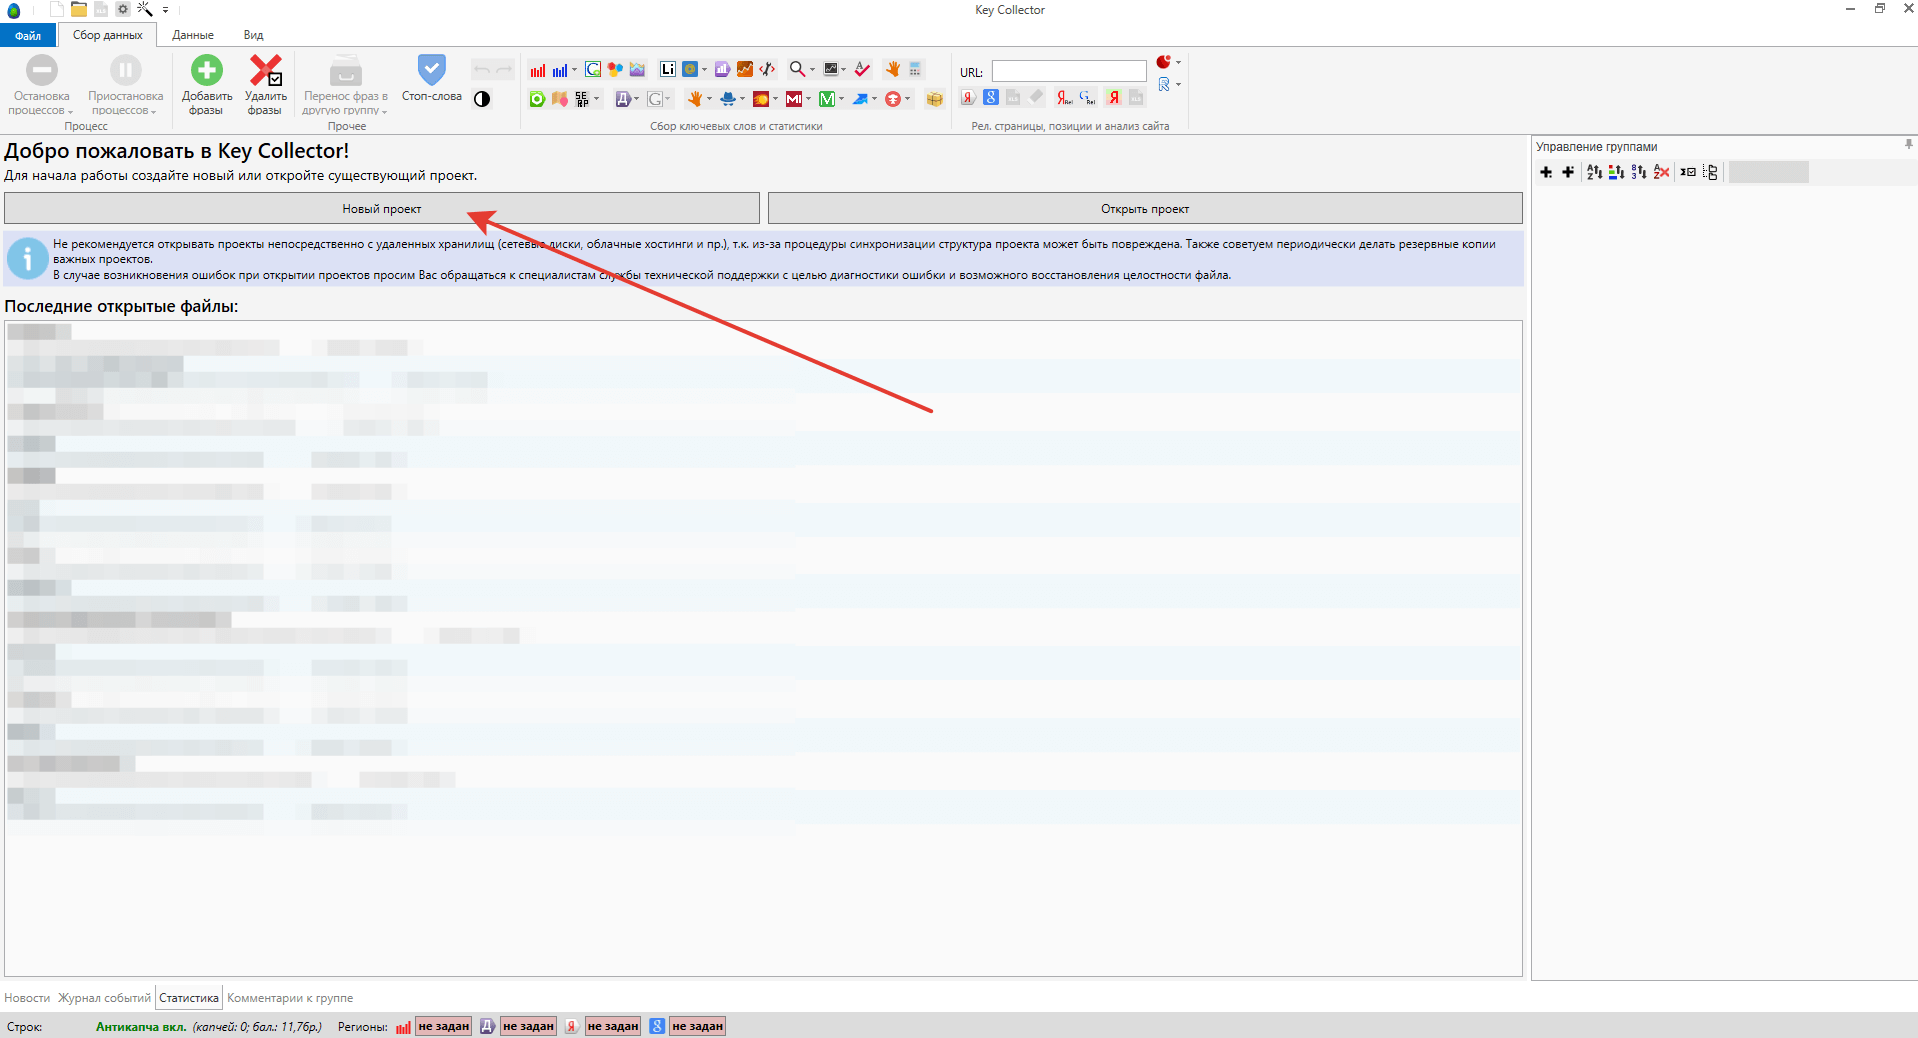1918x1038 pixels.
Task: Click the blue bar chart statistics icon
Action: click(x=560, y=70)
